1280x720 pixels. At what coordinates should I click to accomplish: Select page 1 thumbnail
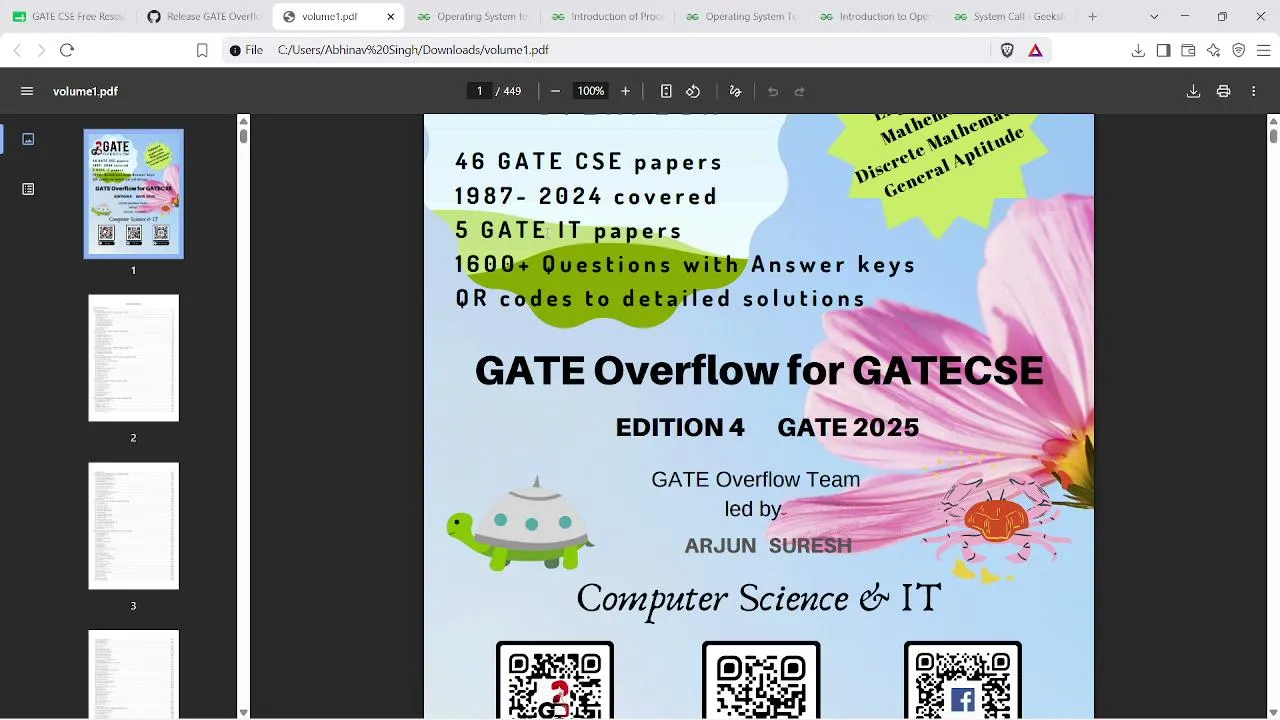[x=133, y=194]
